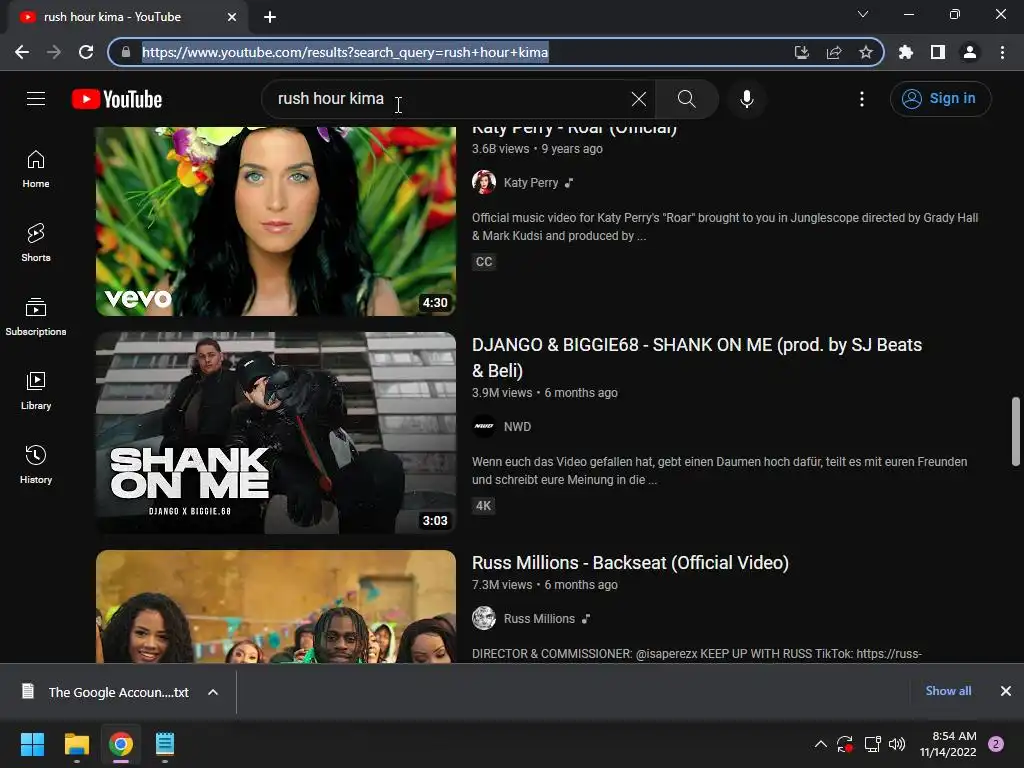This screenshot has width=1024, height=768.
Task: Open Katy Perry channel name
Action: click(531, 183)
